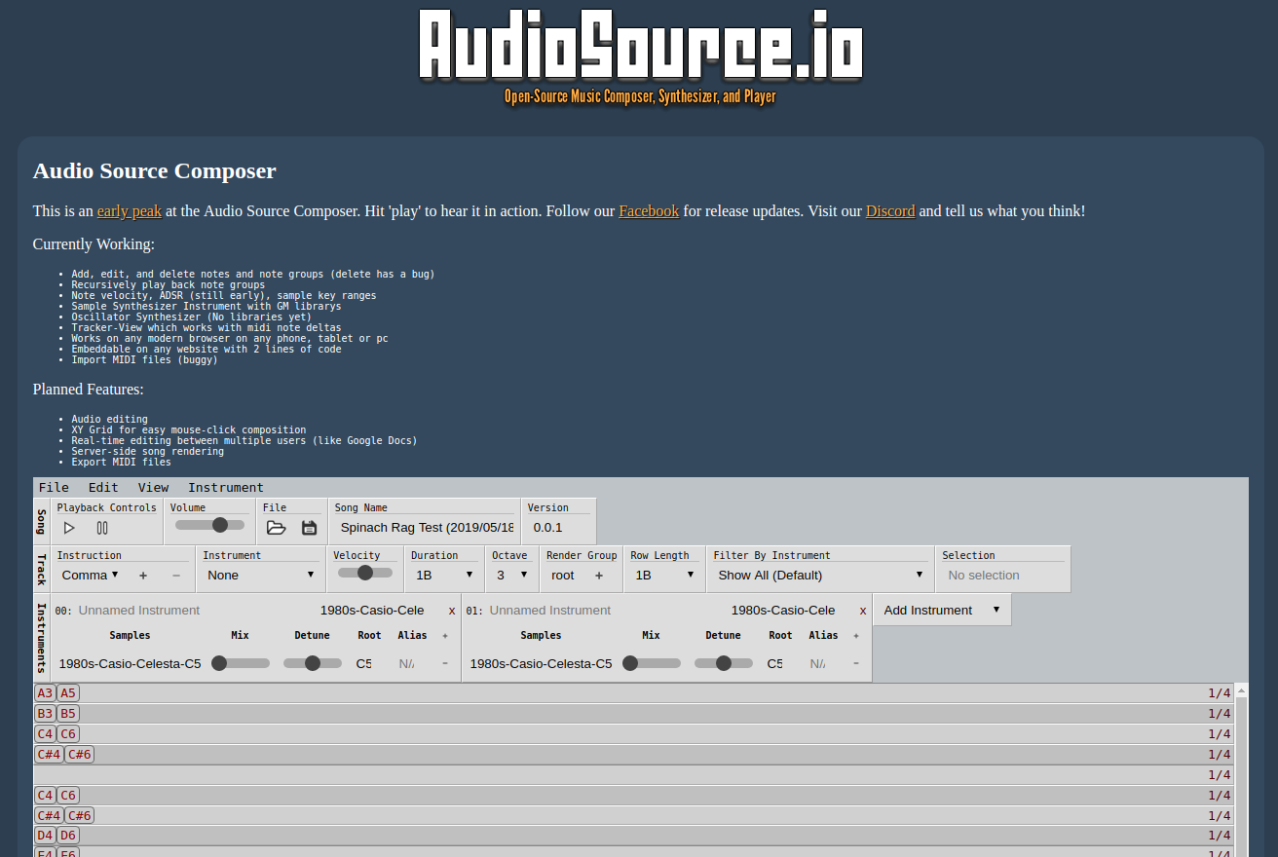Add a note with the Instruction plus icon
Image resolution: width=1278 pixels, height=857 pixels.
pos(143,576)
